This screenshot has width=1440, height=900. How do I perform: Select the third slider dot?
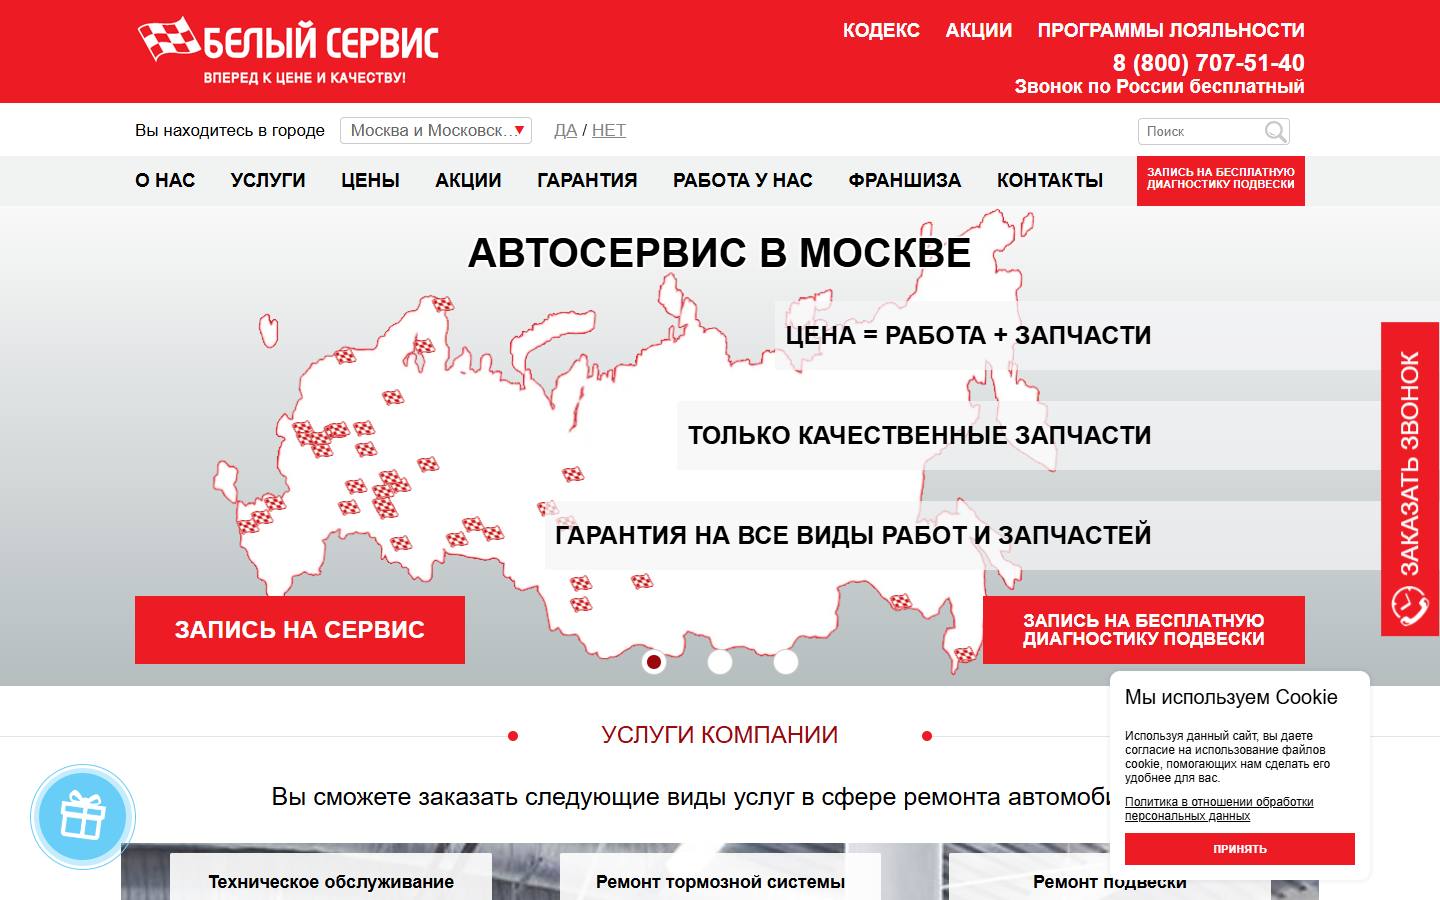786,661
